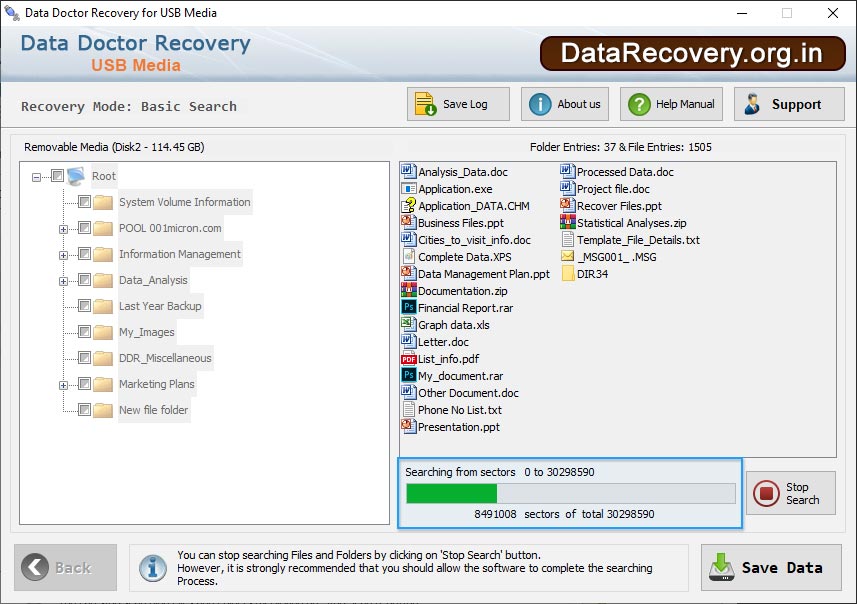The width and height of the screenshot is (857, 604).
Task: Check the Data_Analysis folder checkbox
Action: (84, 280)
